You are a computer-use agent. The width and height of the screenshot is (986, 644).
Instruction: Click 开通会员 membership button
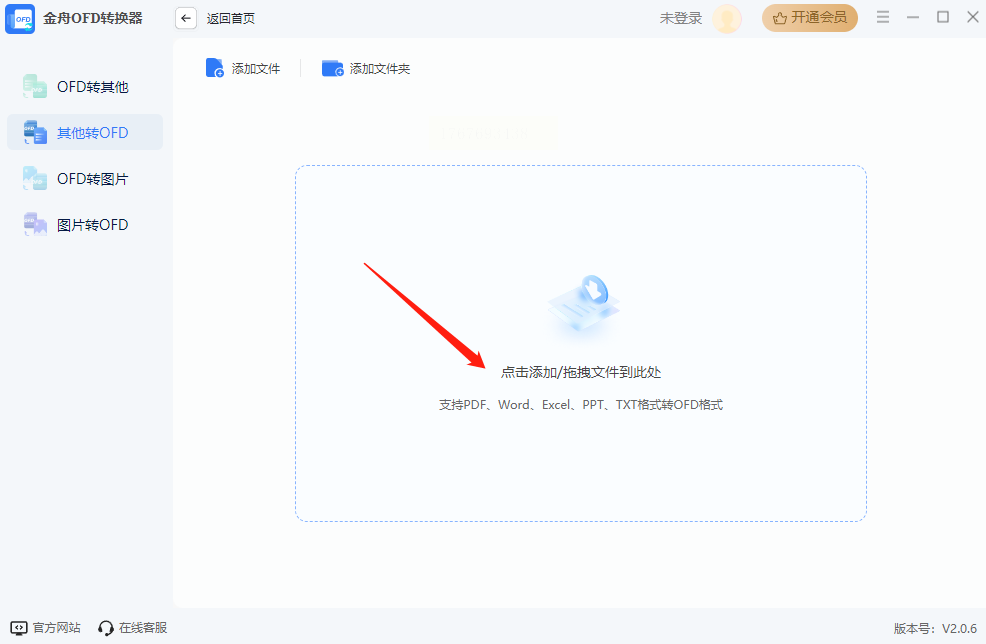pyautogui.click(x=810, y=18)
